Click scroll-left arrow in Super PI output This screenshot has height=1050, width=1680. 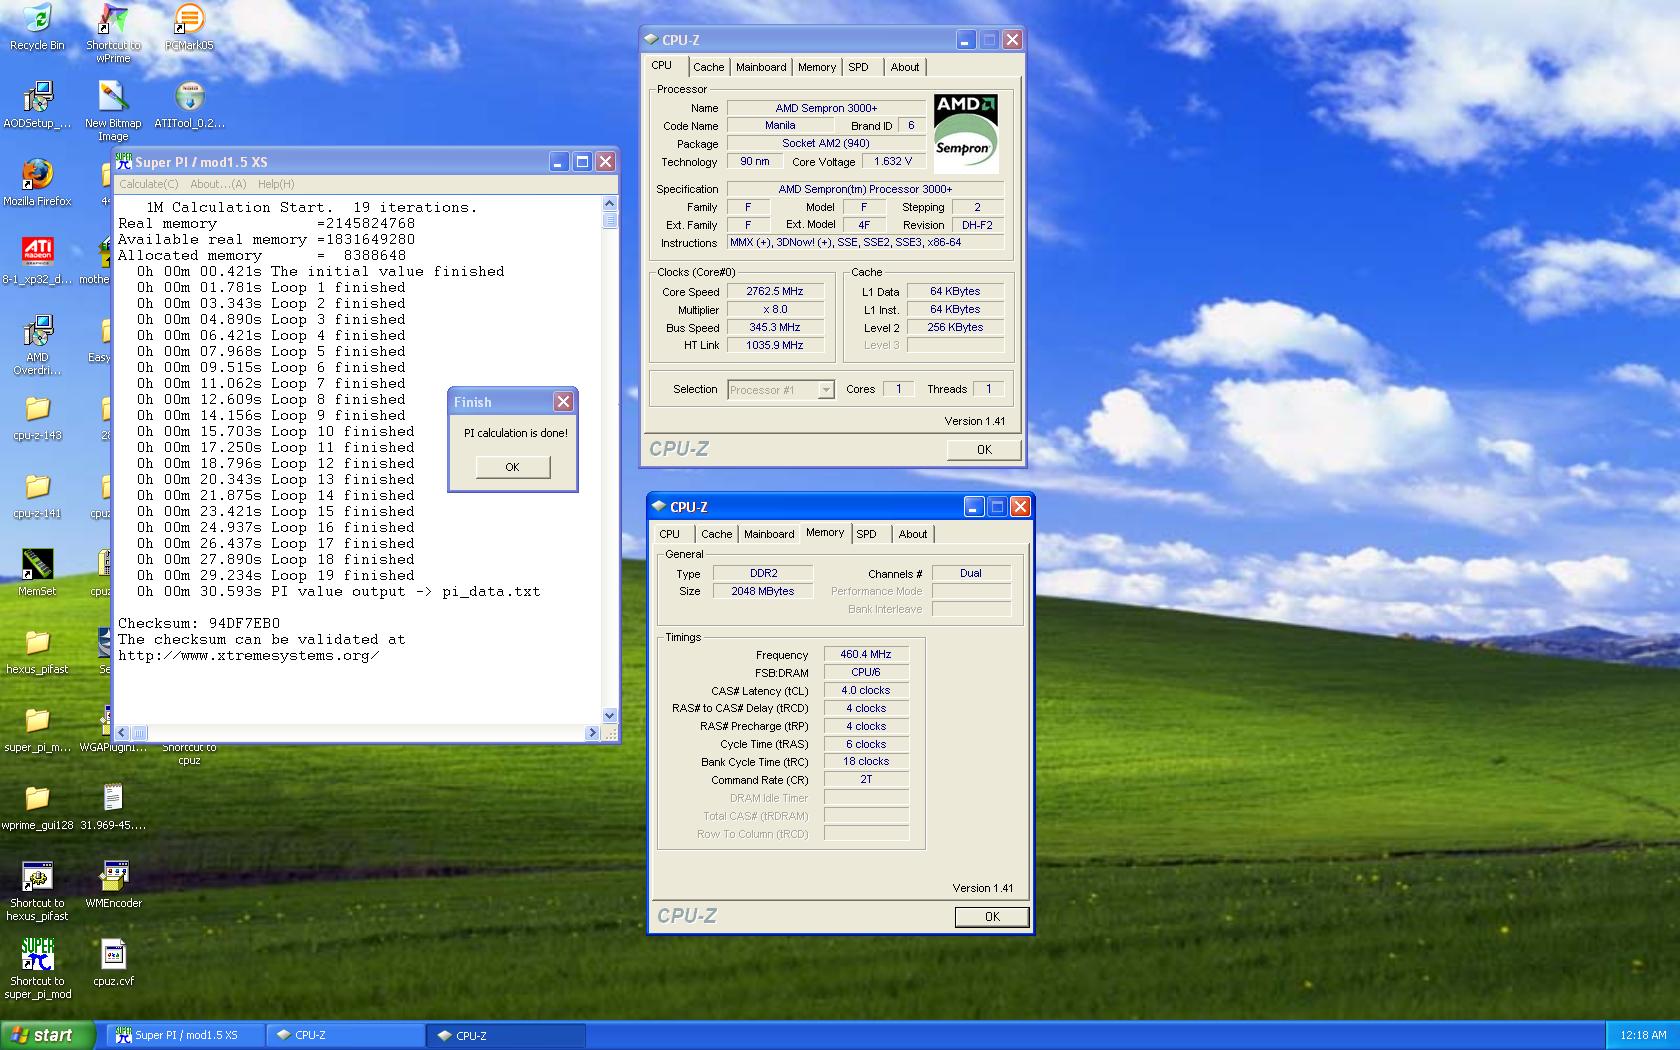pos(124,733)
